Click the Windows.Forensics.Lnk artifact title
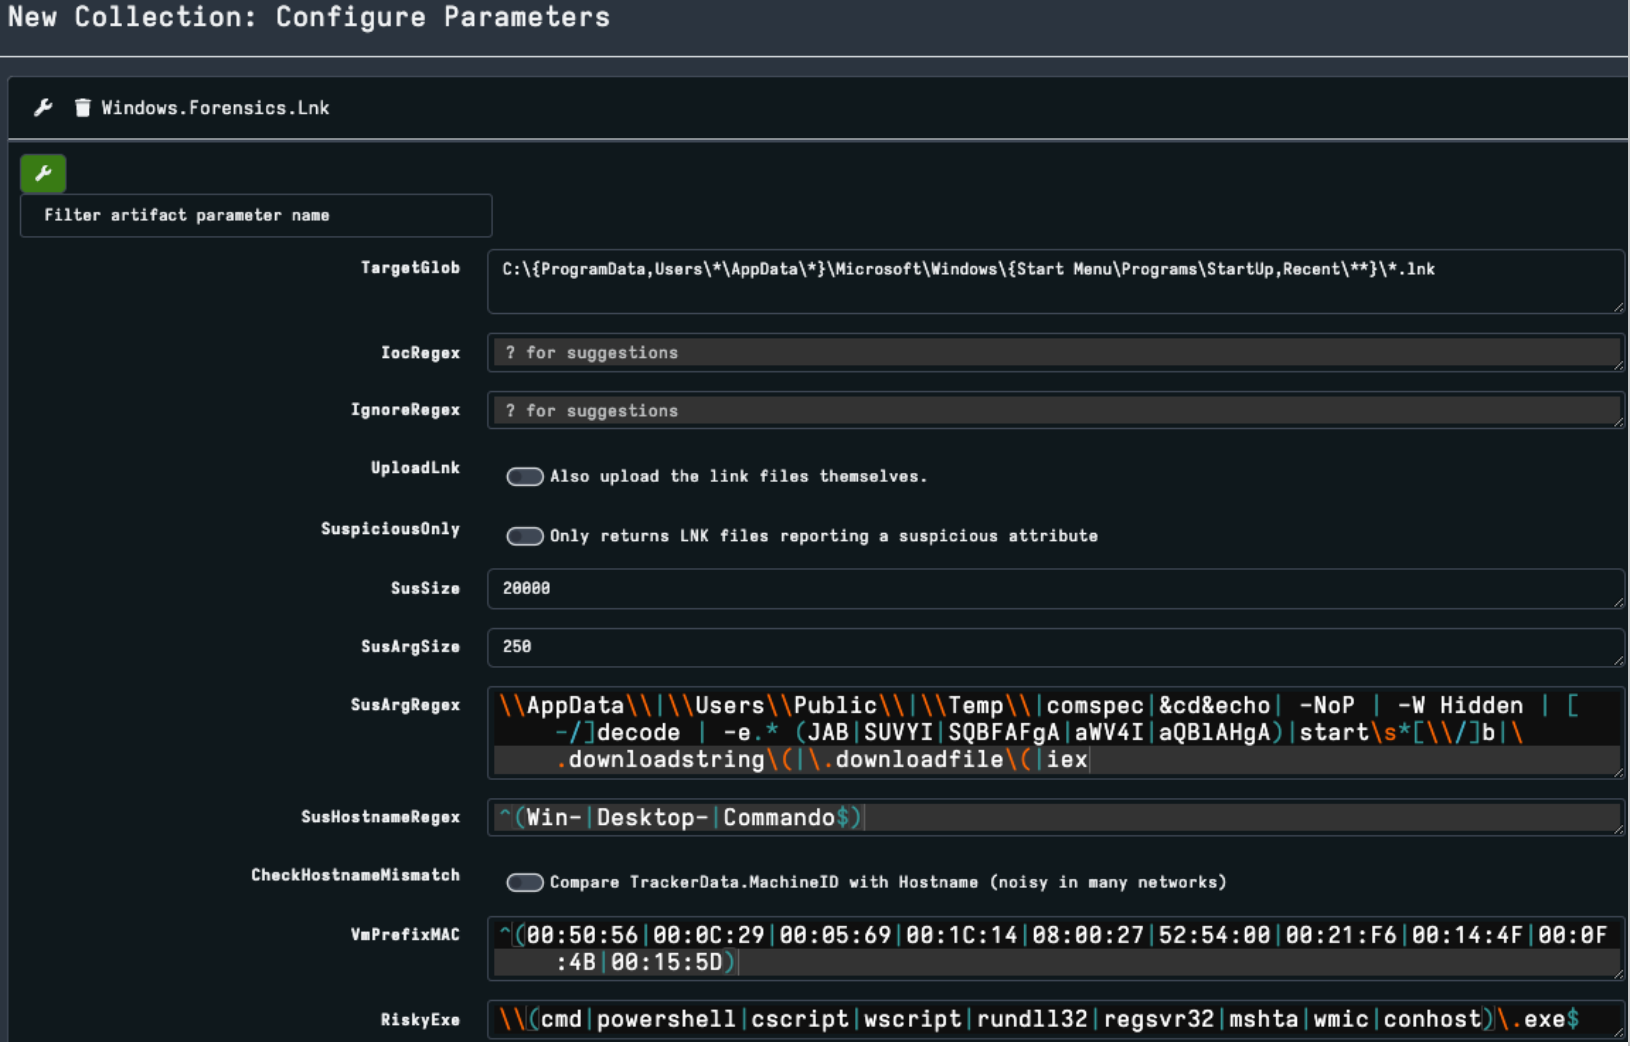The height and width of the screenshot is (1046, 1630). [x=215, y=108]
